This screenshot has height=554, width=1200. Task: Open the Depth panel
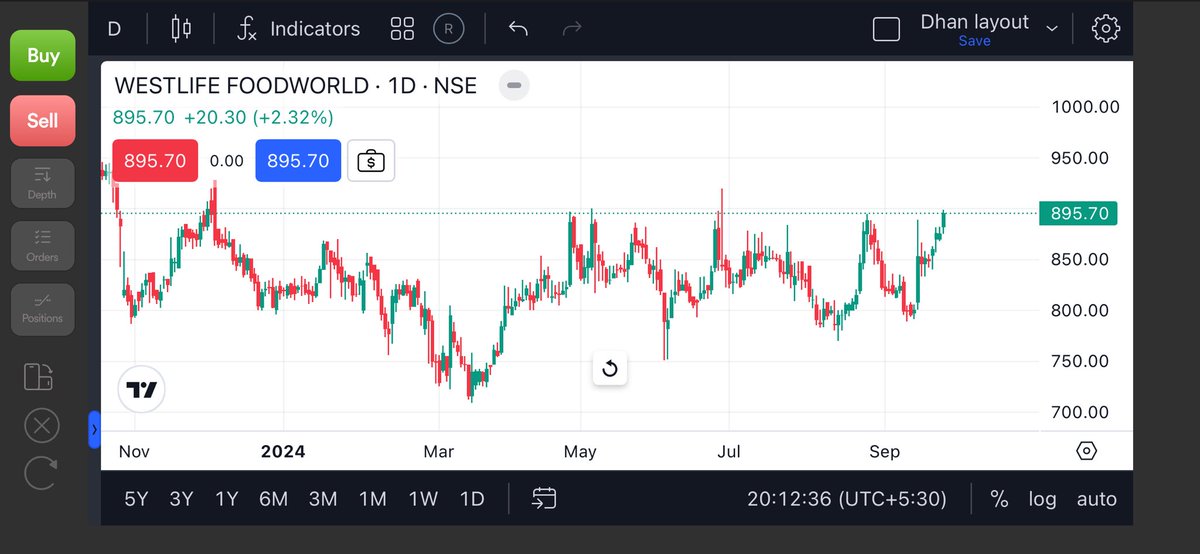[x=42, y=183]
